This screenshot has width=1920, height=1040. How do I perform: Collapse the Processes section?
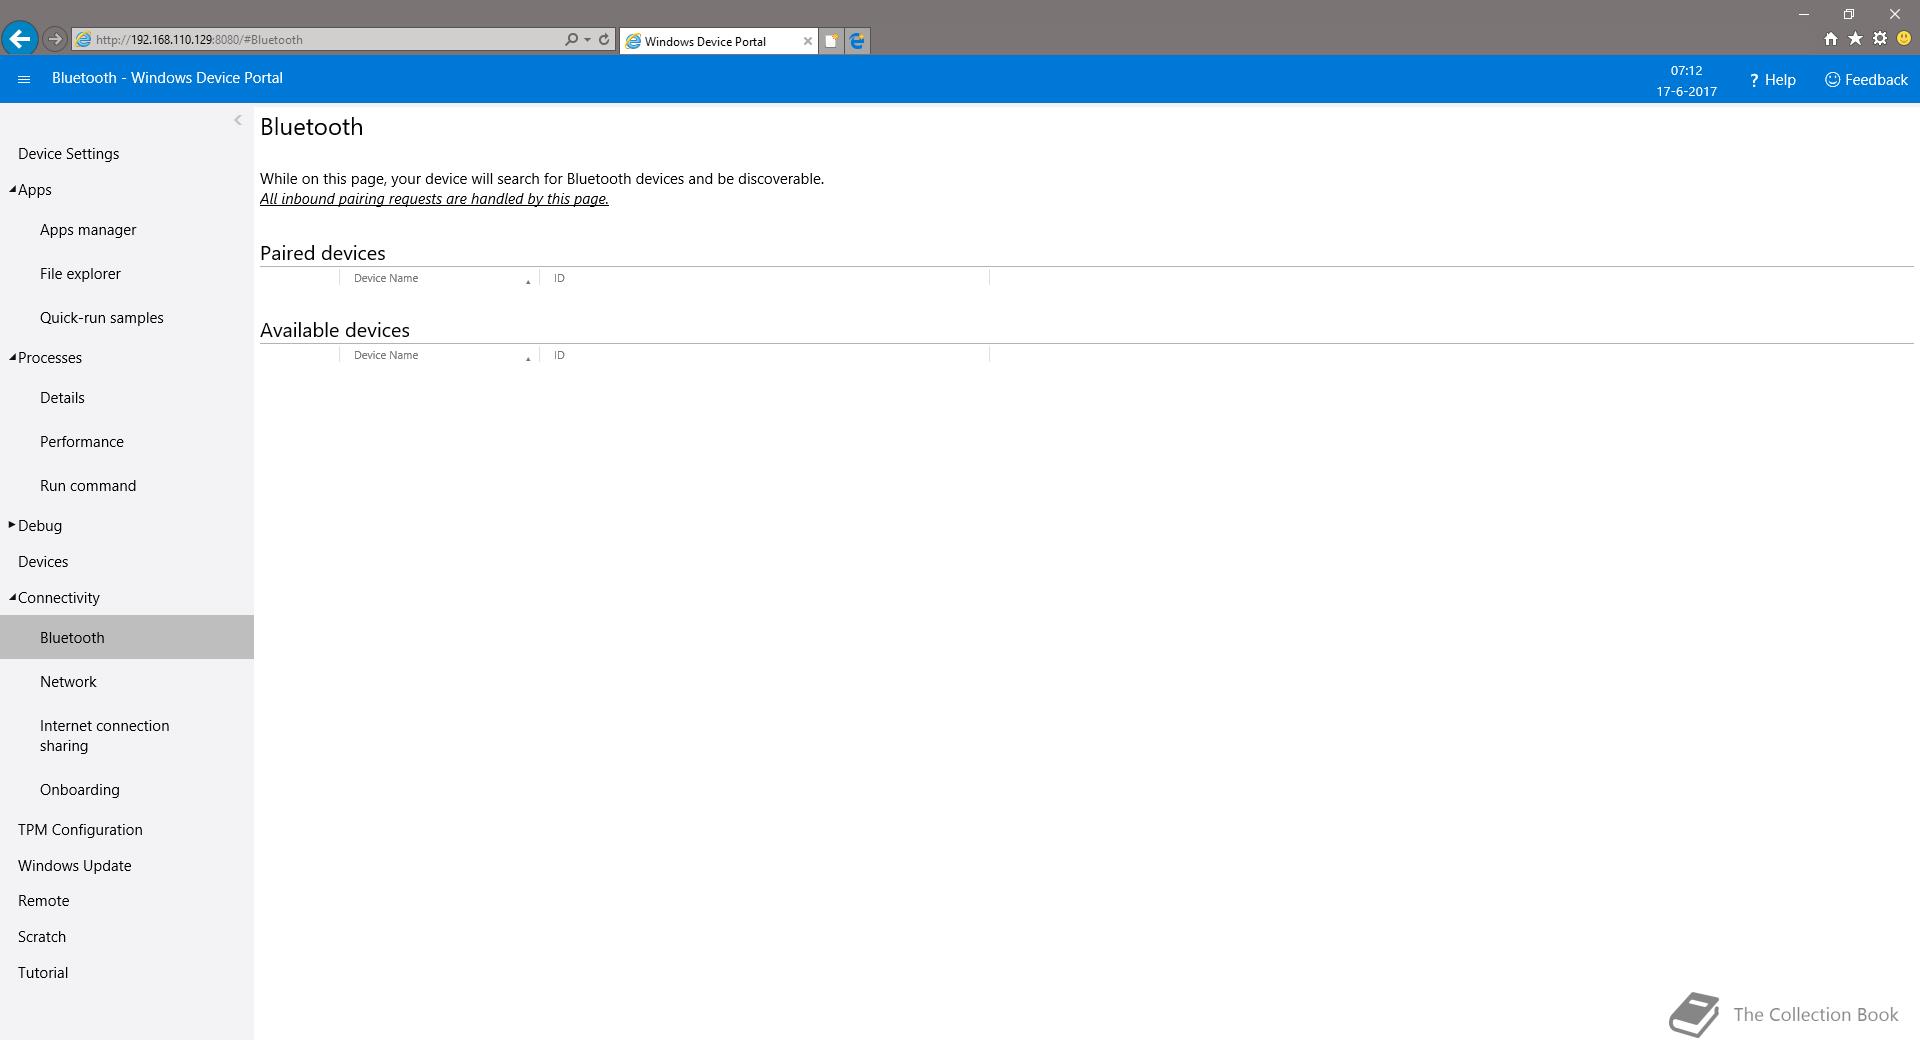[13, 358]
